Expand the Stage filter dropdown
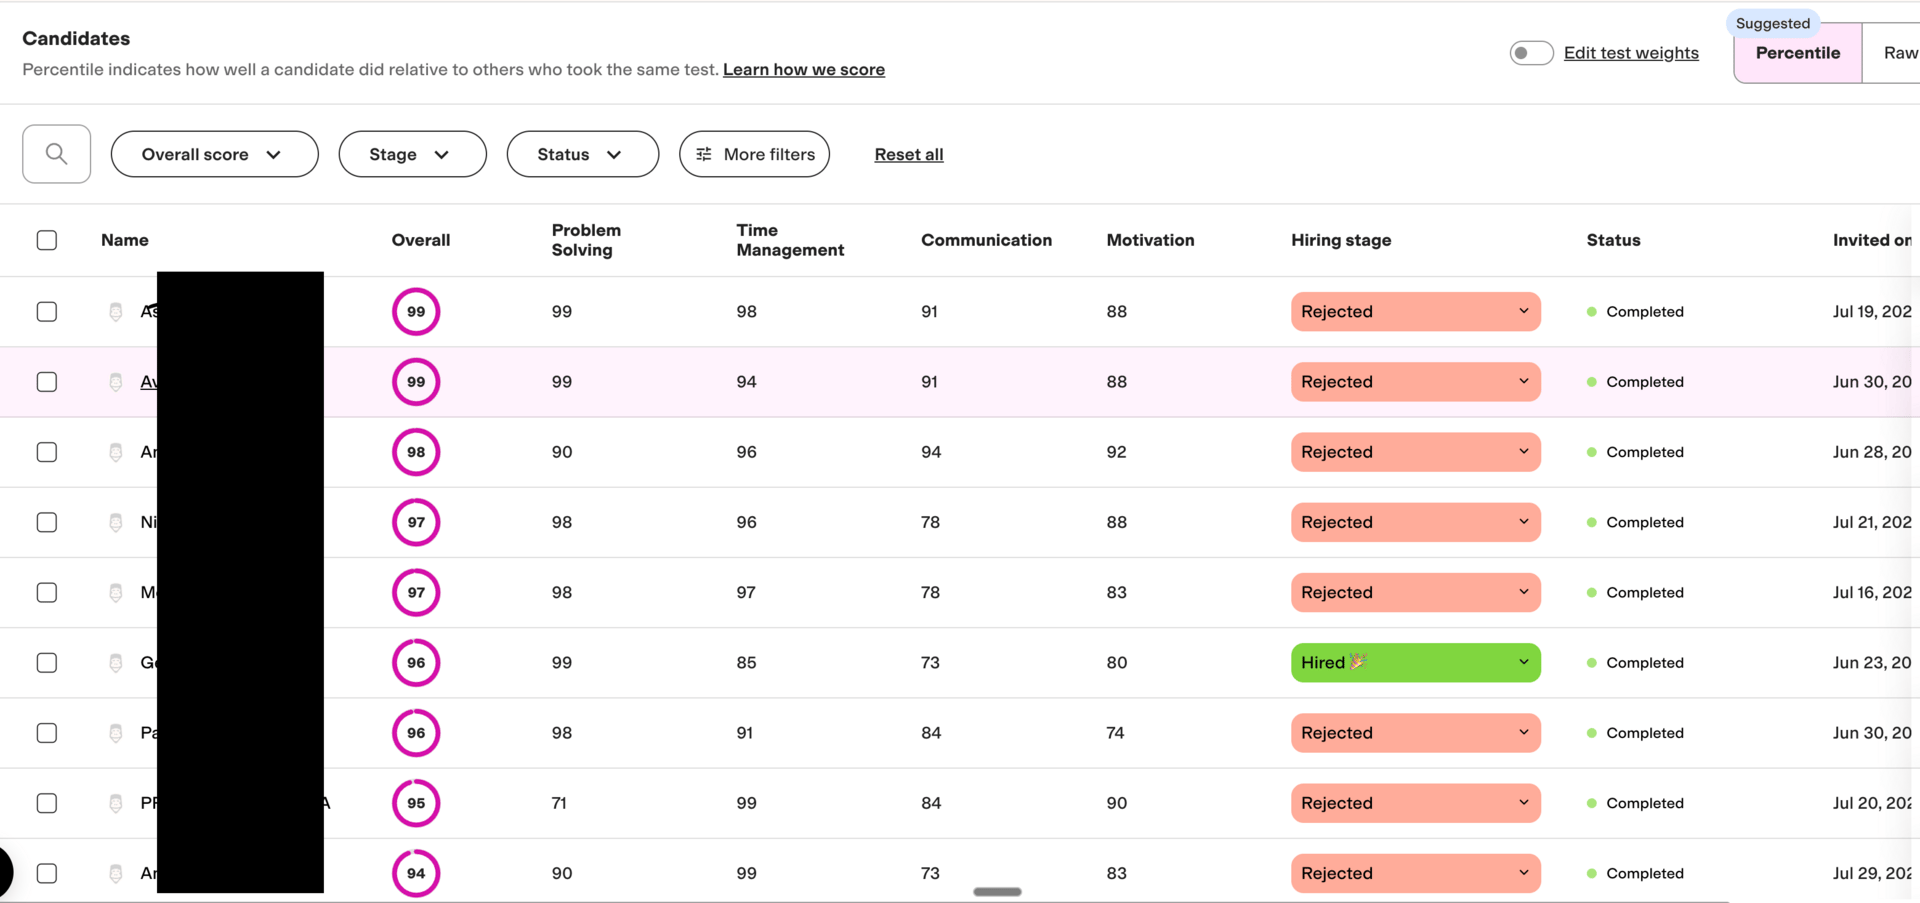This screenshot has height=903, width=1920. pyautogui.click(x=412, y=154)
